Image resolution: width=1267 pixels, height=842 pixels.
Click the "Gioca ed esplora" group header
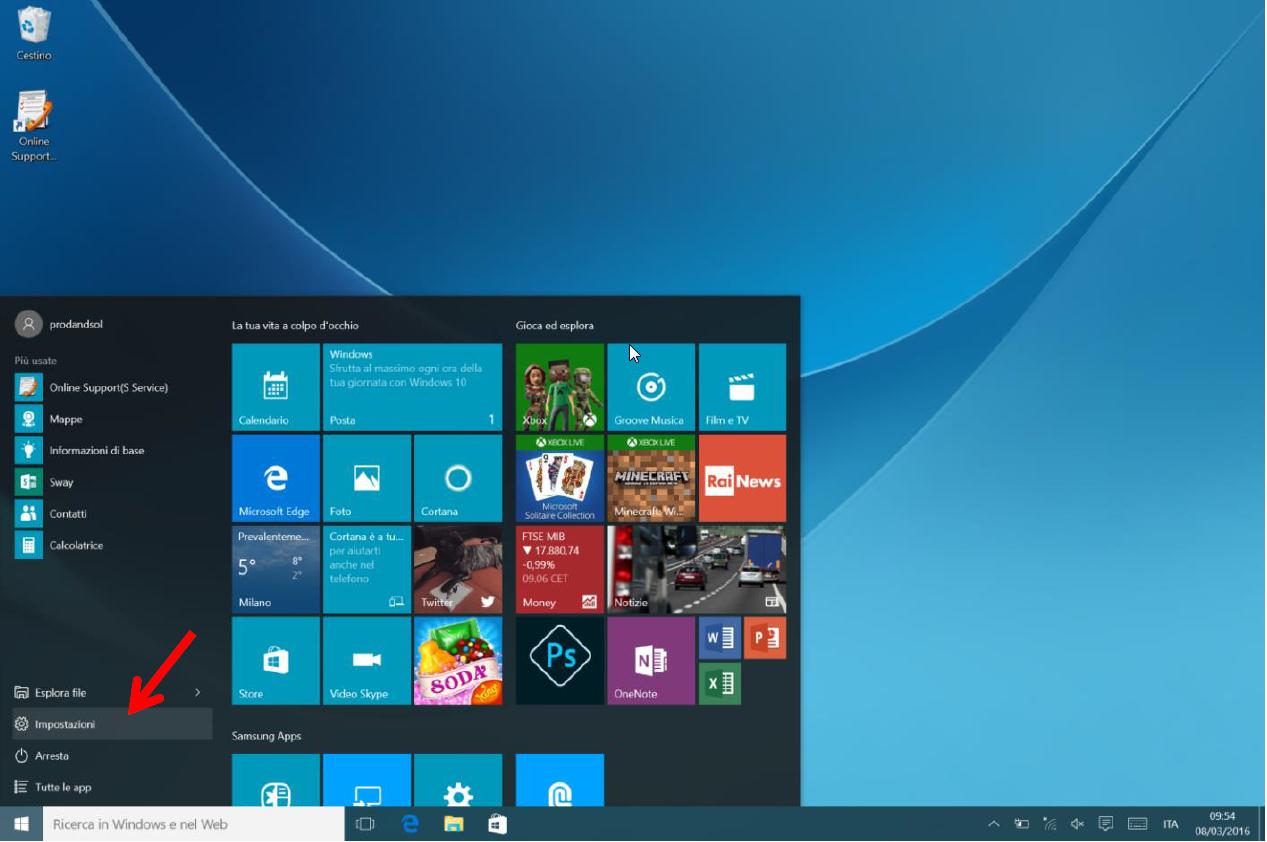click(x=555, y=325)
